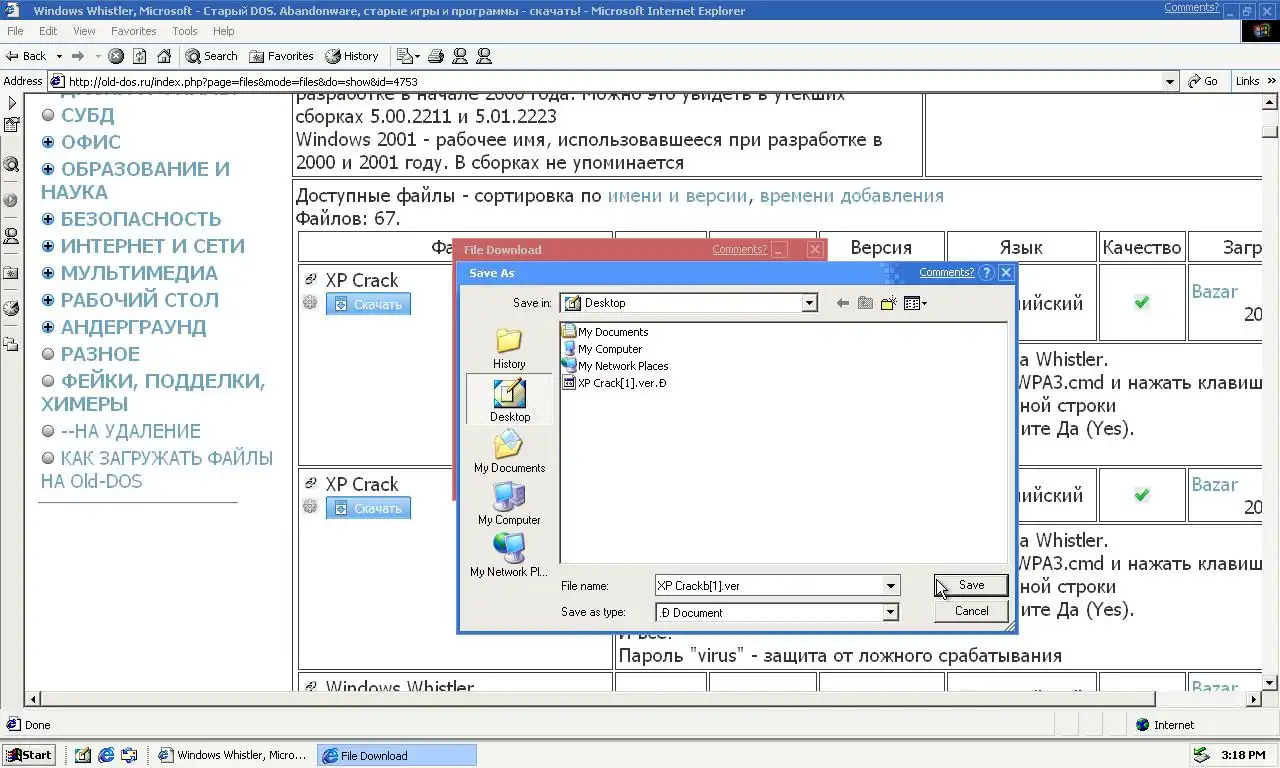The image size is (1280, 768).
Task: Click the Save As dialog back-arrow icon
Action: point(842,303)
